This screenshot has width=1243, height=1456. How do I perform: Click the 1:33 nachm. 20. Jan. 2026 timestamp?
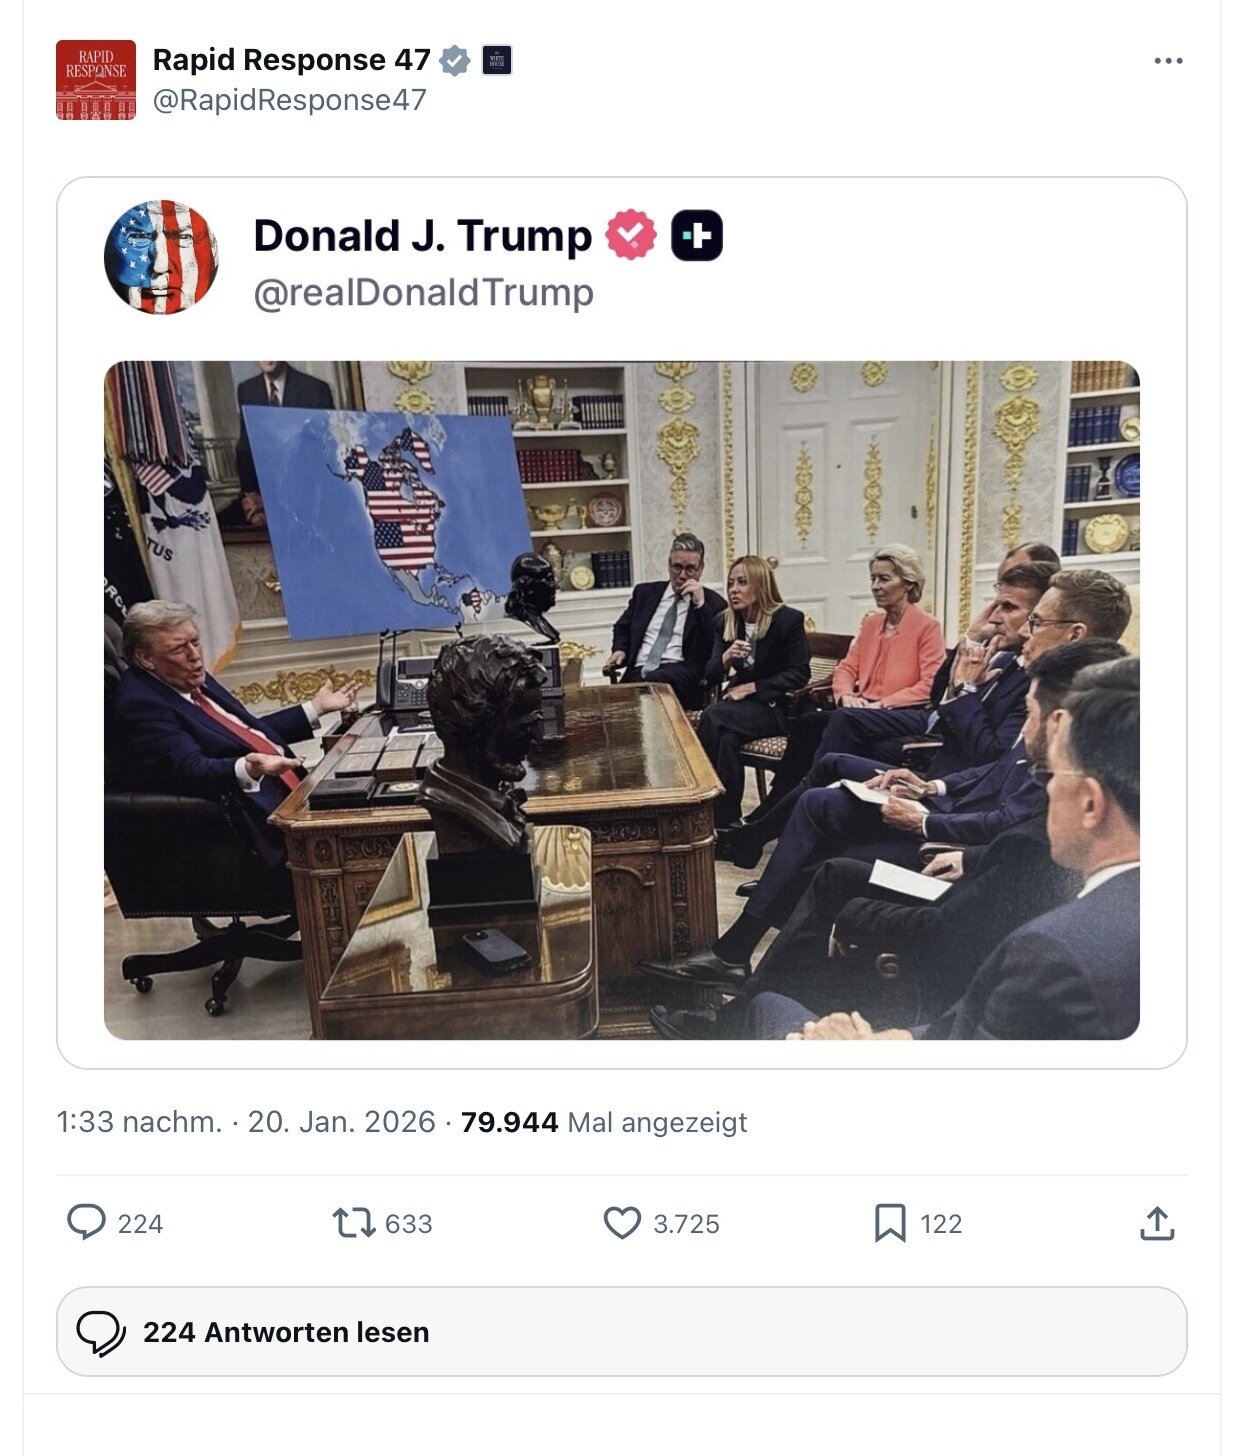pyautogui.click(x=246, y=1122)
